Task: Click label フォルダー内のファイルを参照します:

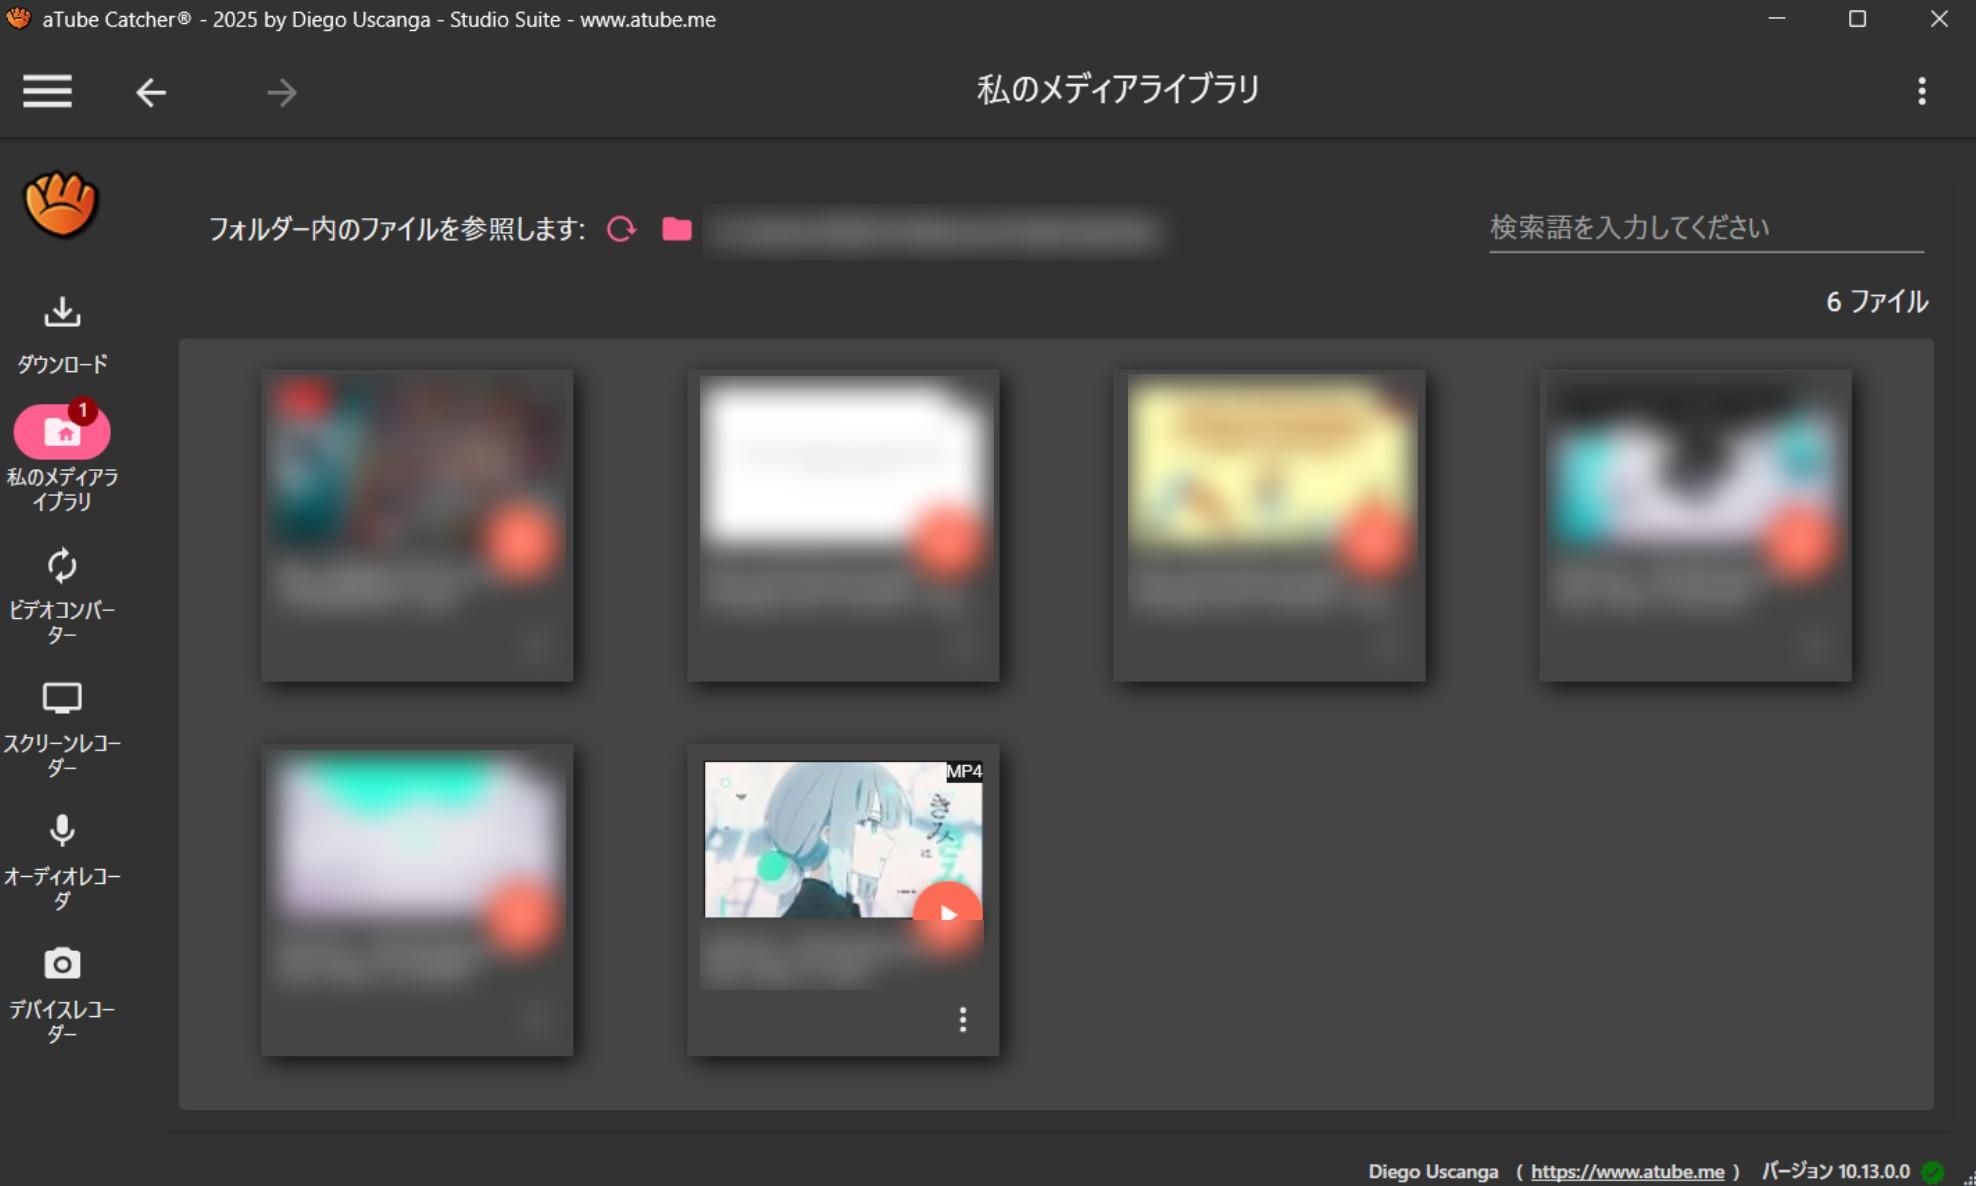Action: point(397,229)
